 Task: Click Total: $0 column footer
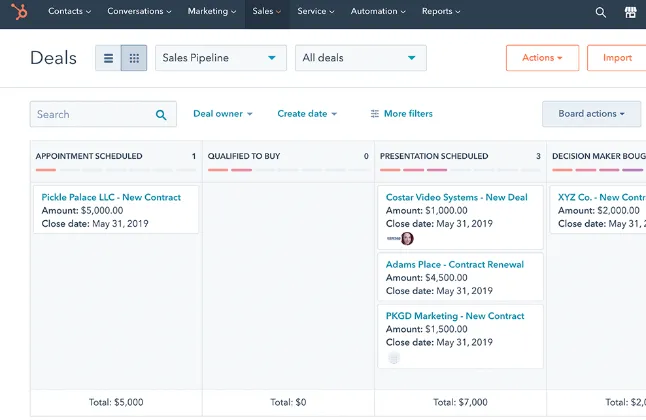tap(288, 402)
